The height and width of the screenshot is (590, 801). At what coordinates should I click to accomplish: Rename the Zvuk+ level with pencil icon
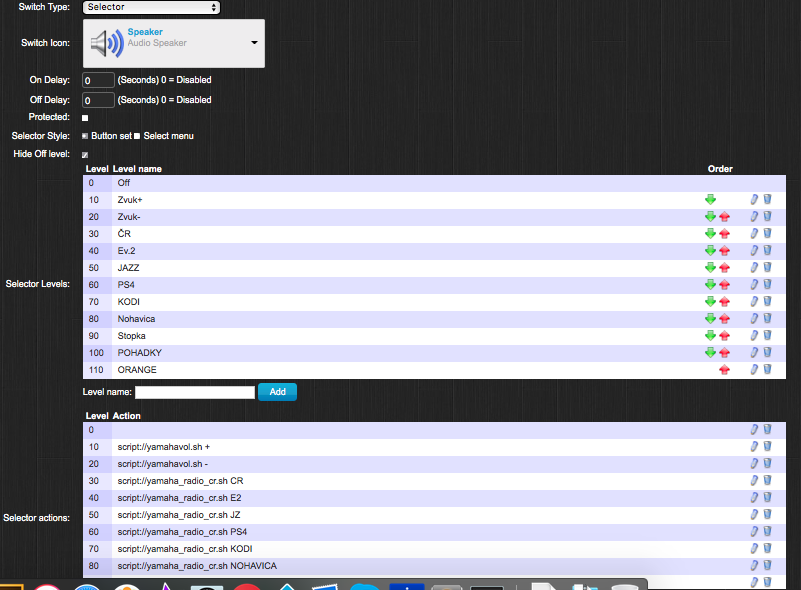(x=754, y=200)
